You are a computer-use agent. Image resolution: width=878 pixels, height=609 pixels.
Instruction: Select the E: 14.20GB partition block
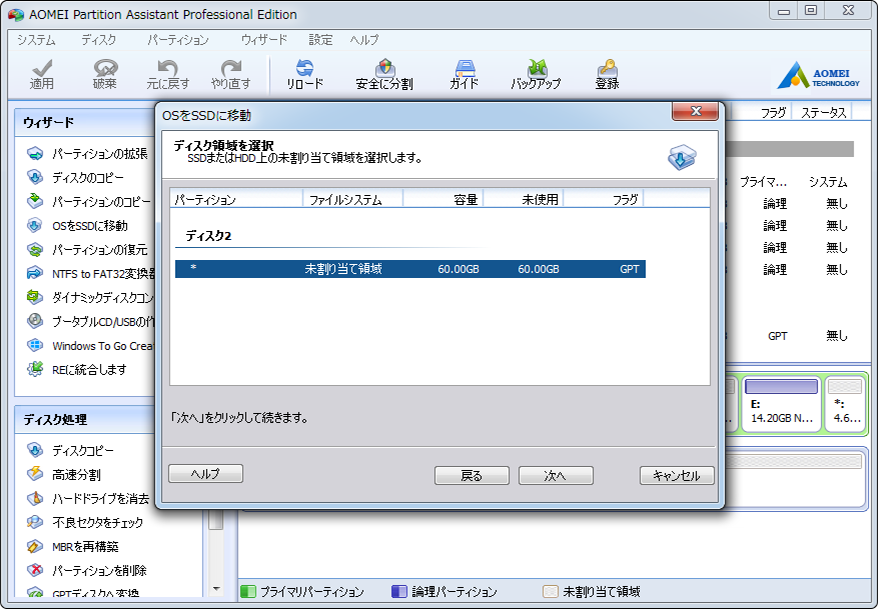[x=781, y=404]
